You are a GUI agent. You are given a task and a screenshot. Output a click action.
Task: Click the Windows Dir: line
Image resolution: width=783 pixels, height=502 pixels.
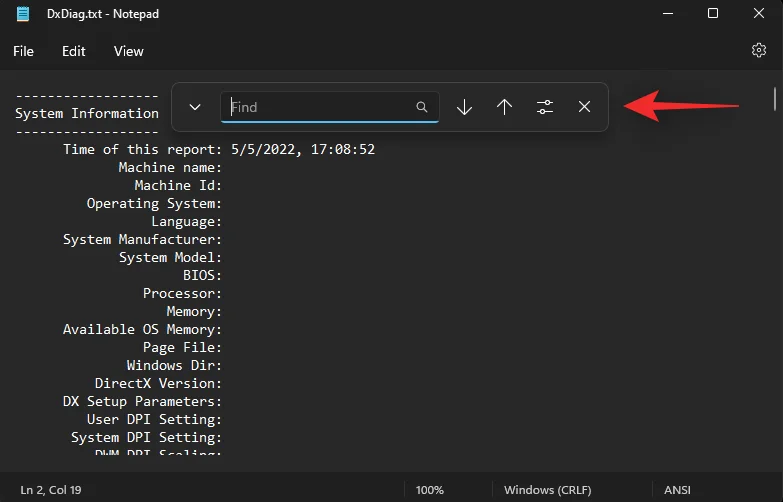coord(174,365)
